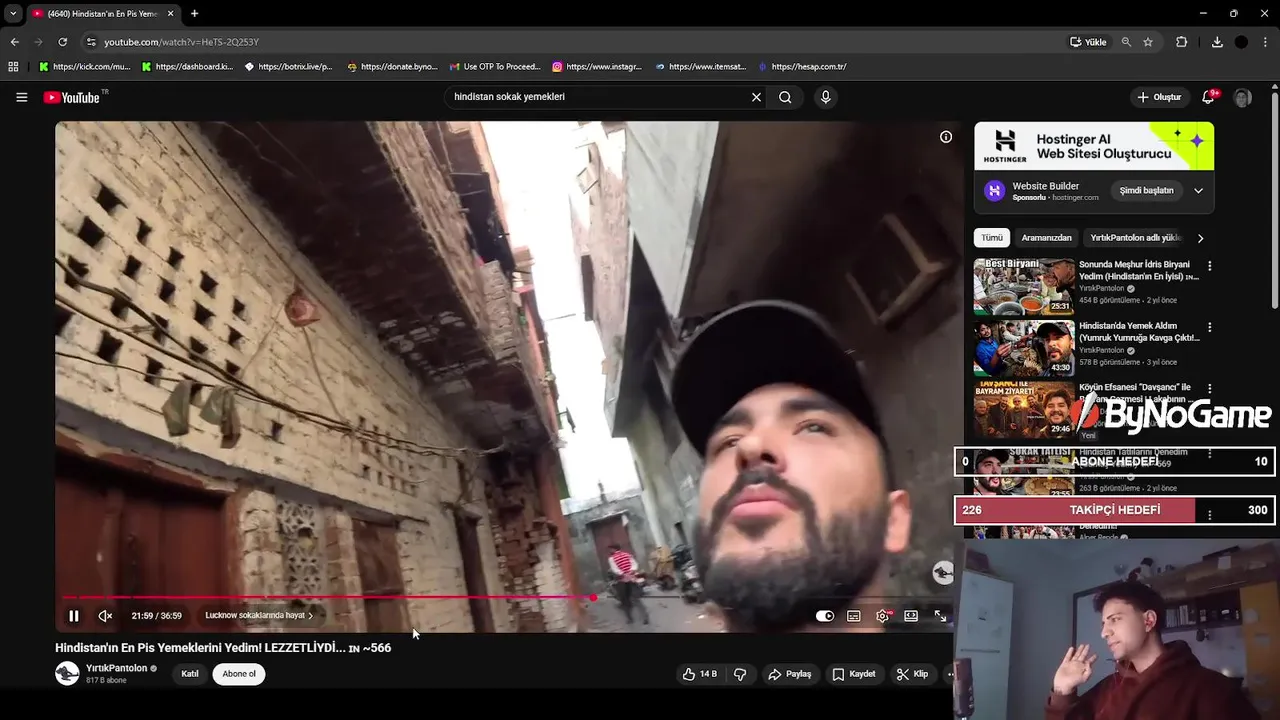Expand the Hostinger ad chevron
1280x720 pixels.
(x=1198, y=190)
